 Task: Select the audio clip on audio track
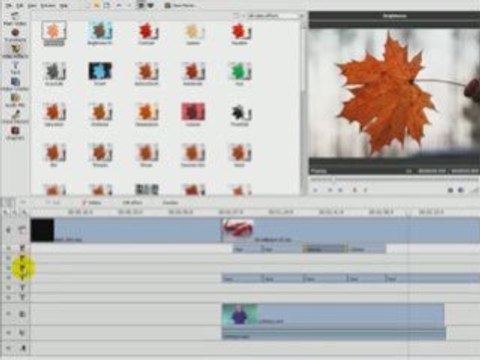(334, 334)
